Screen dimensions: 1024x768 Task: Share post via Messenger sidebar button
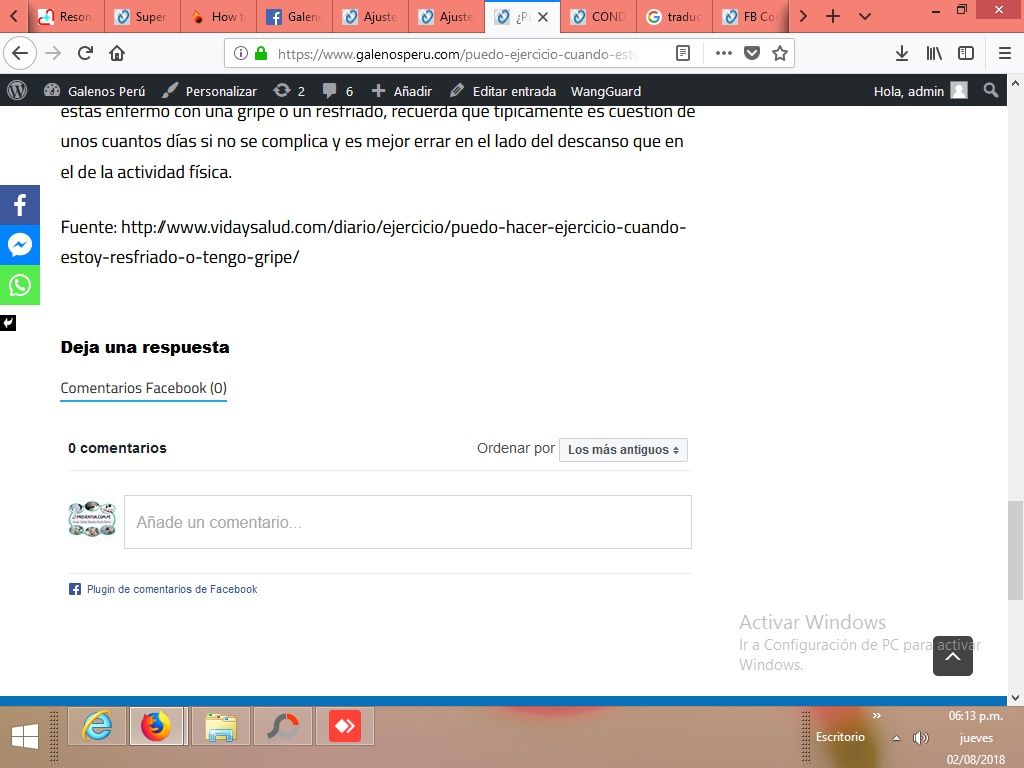pyautogui.click(x=20, y=245)
